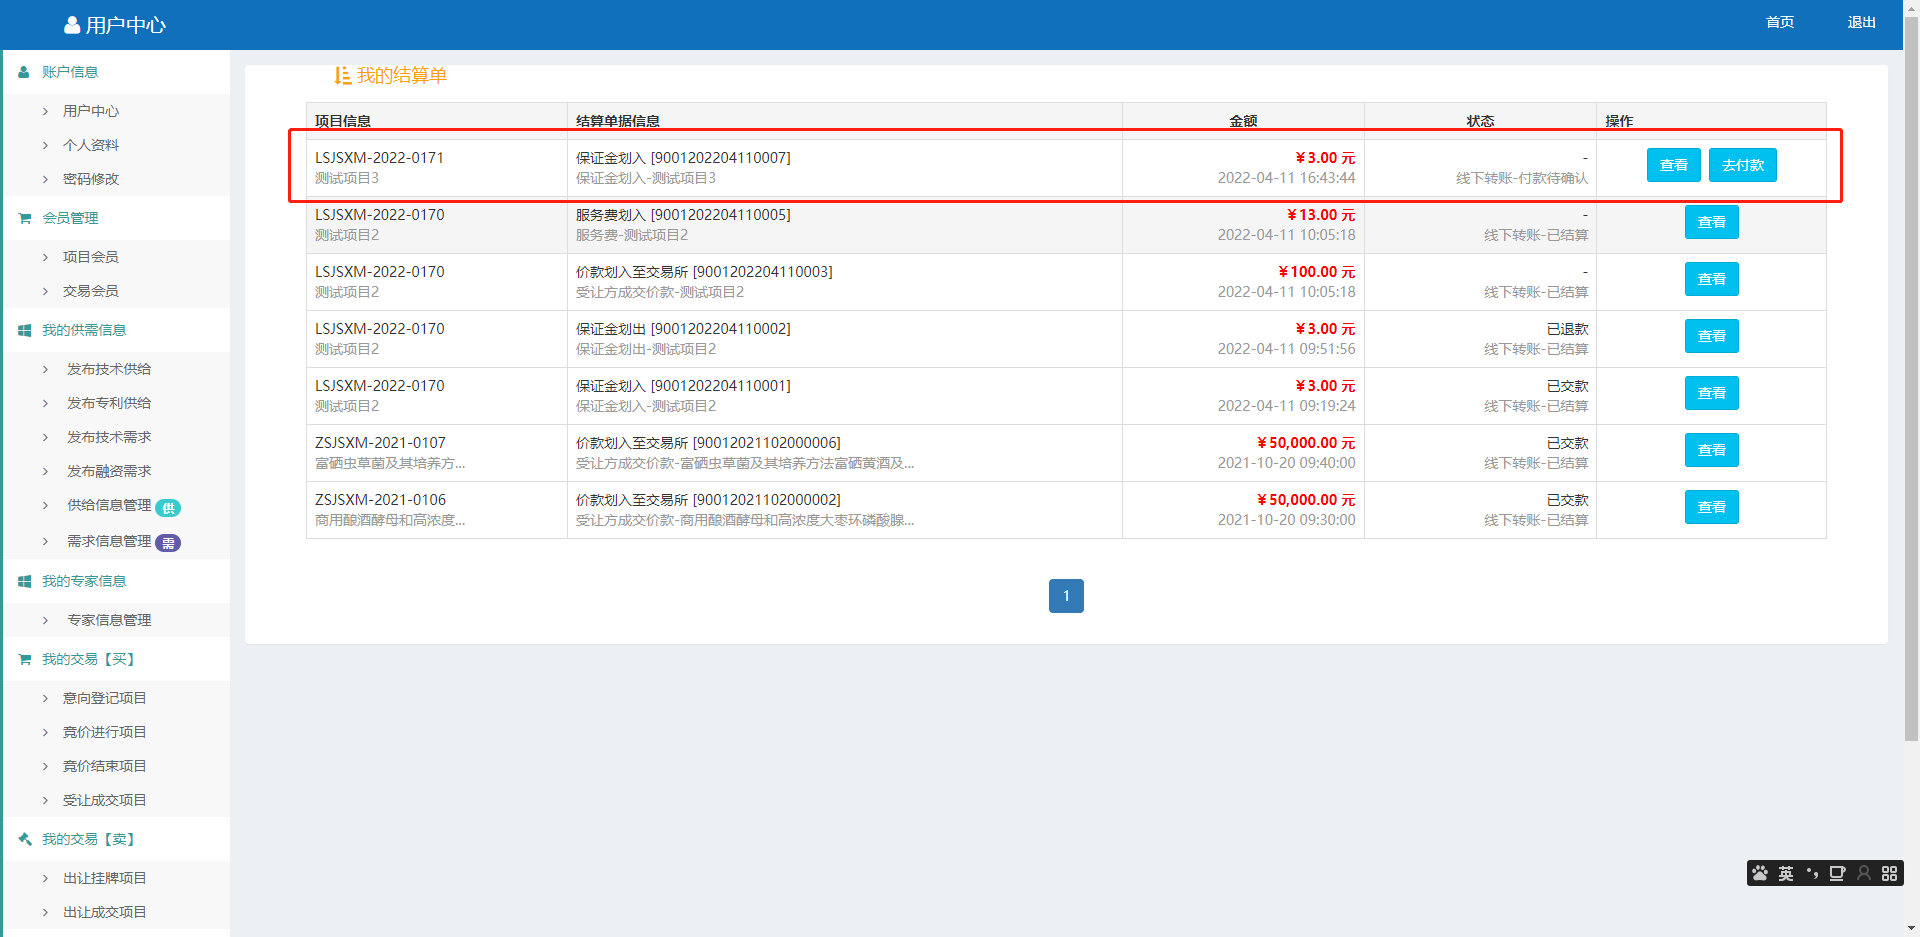Click project code LSJSXM-2022-0171
This screenshot has width=1920, height=937.
(x=379, y=158)
